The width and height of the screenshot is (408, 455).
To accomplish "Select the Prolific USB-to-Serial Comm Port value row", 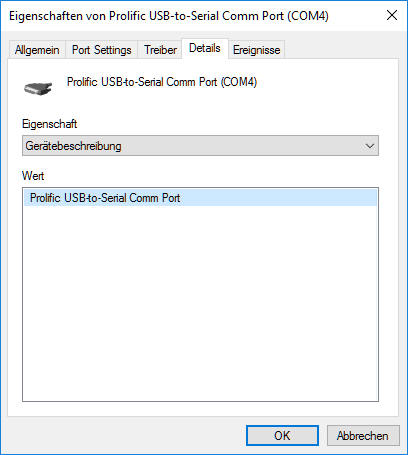I will coord(200,198).
